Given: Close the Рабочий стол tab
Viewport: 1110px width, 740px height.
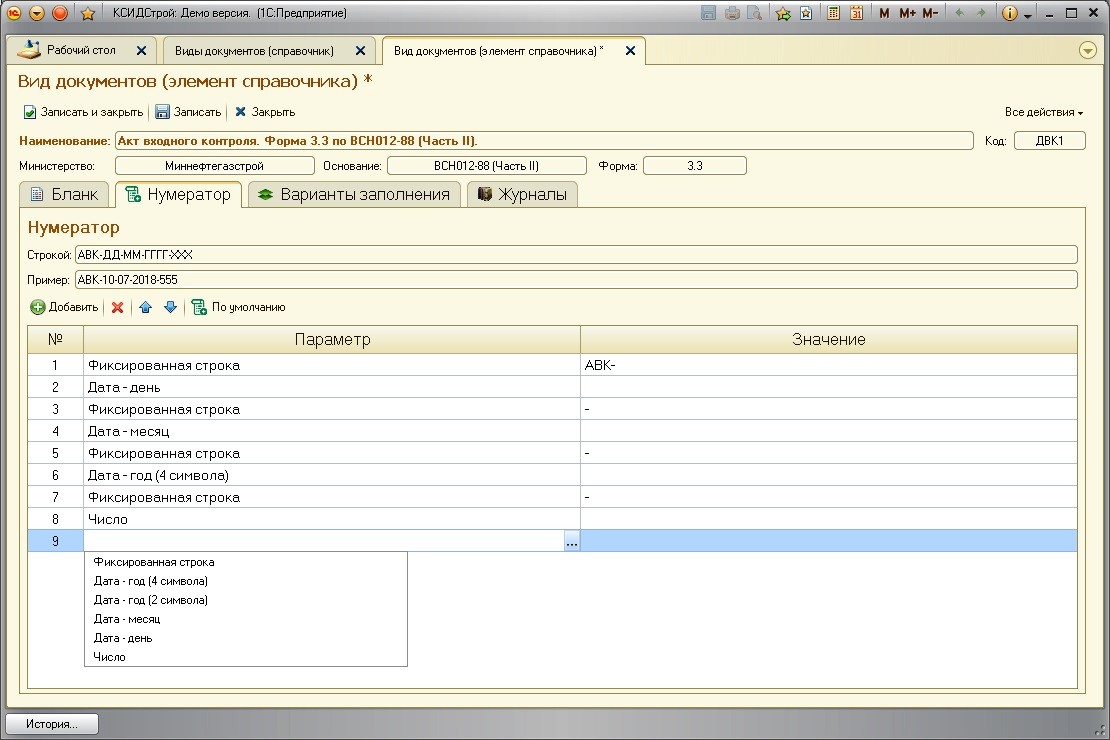Looking at the screenshot, I should (x=141, y=50).
